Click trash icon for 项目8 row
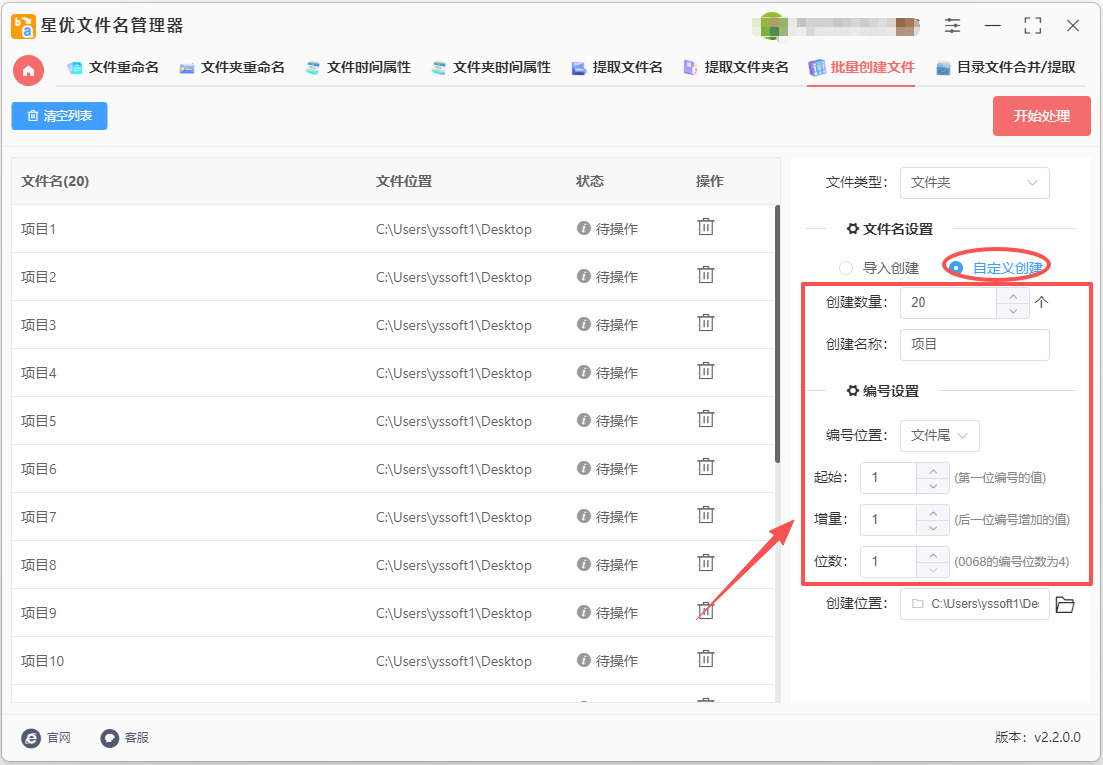 [x=706, y=563]
